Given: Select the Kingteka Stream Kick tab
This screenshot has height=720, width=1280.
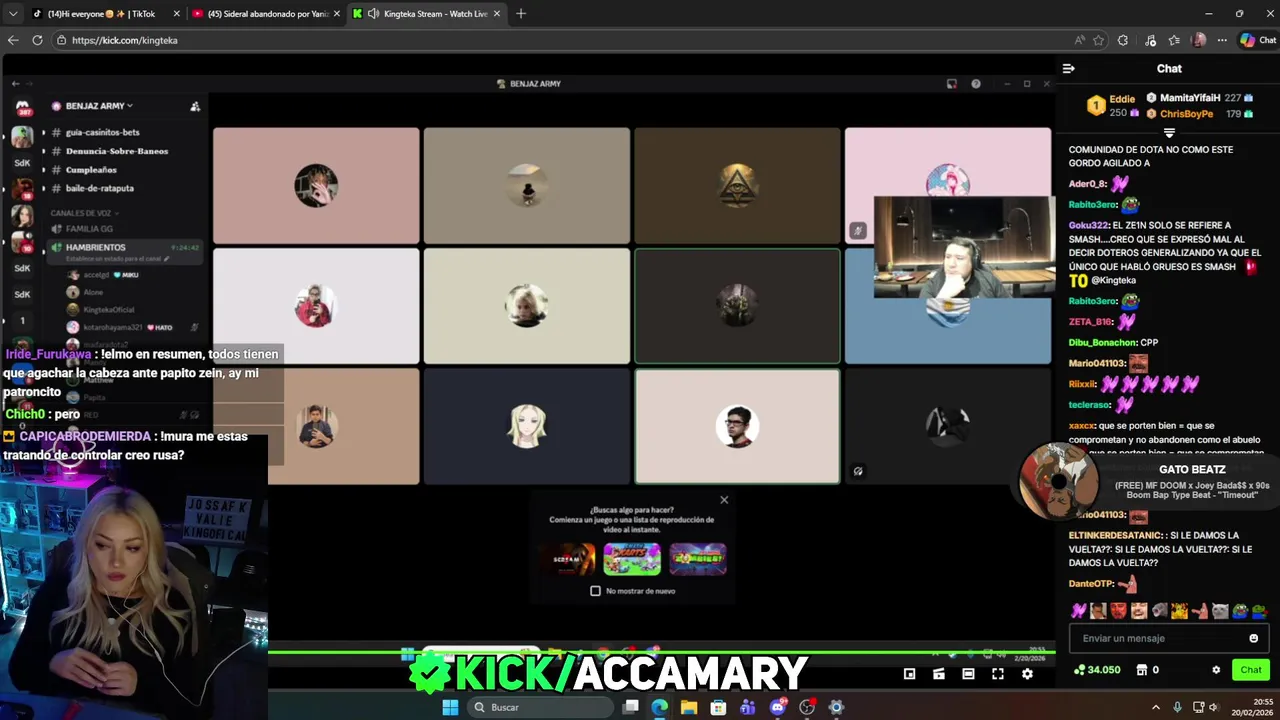Looking at the screenshot, I should [426, 14].
